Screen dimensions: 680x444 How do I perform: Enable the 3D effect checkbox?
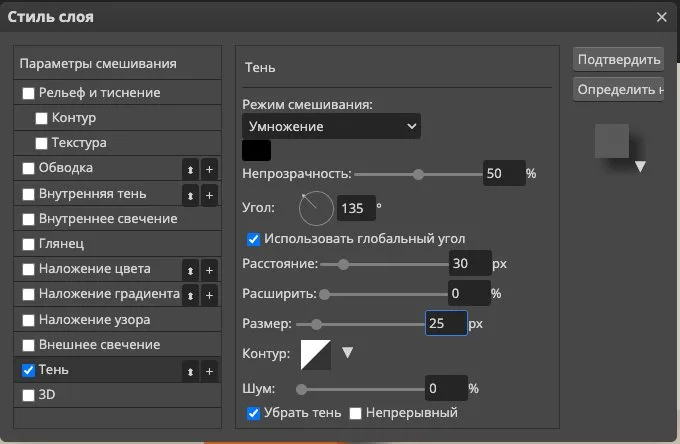click(x=29, y=395)
